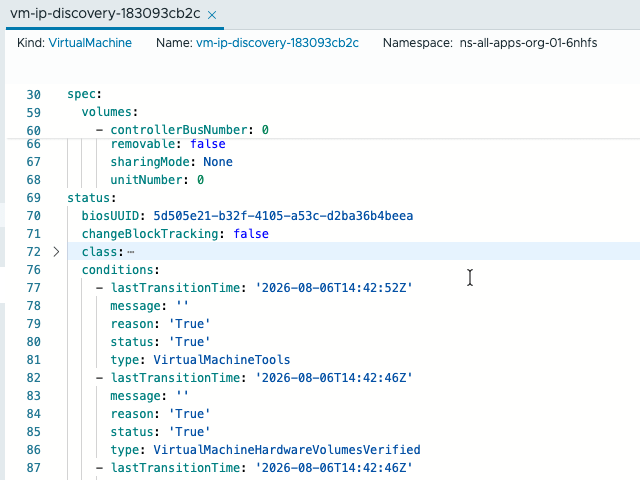Click the spec: key on line 30

pos(84,94)
